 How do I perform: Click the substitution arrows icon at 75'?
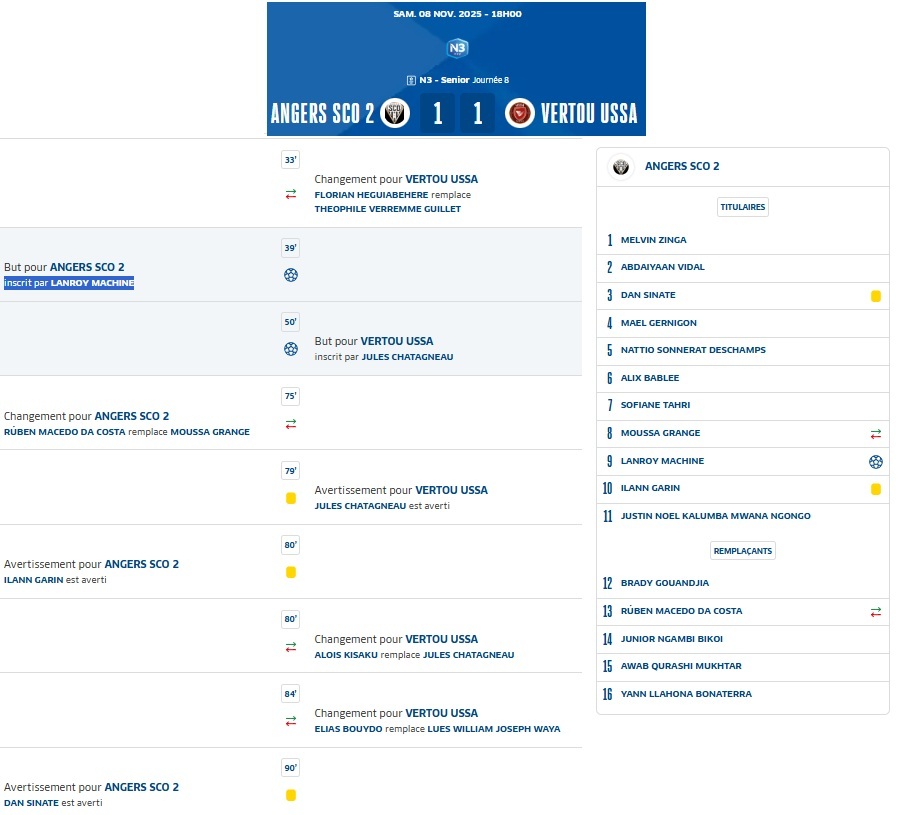pos(291,424)
